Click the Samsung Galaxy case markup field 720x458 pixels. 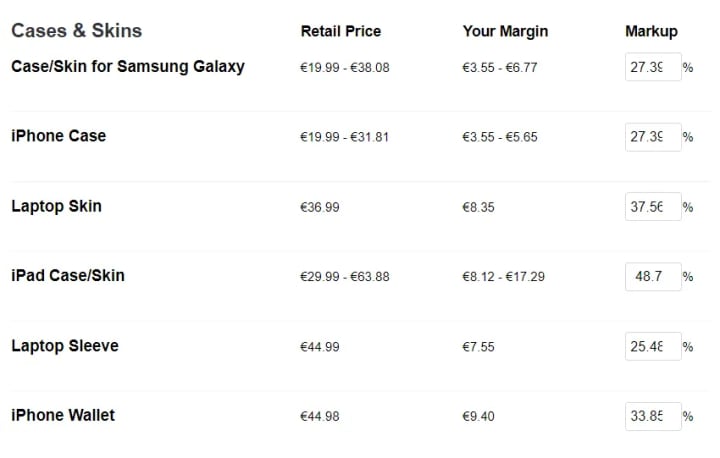[x=653, y=67]
